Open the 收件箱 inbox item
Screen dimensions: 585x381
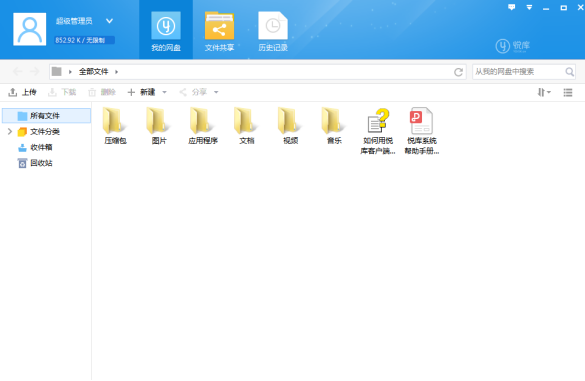click(35, 147)
